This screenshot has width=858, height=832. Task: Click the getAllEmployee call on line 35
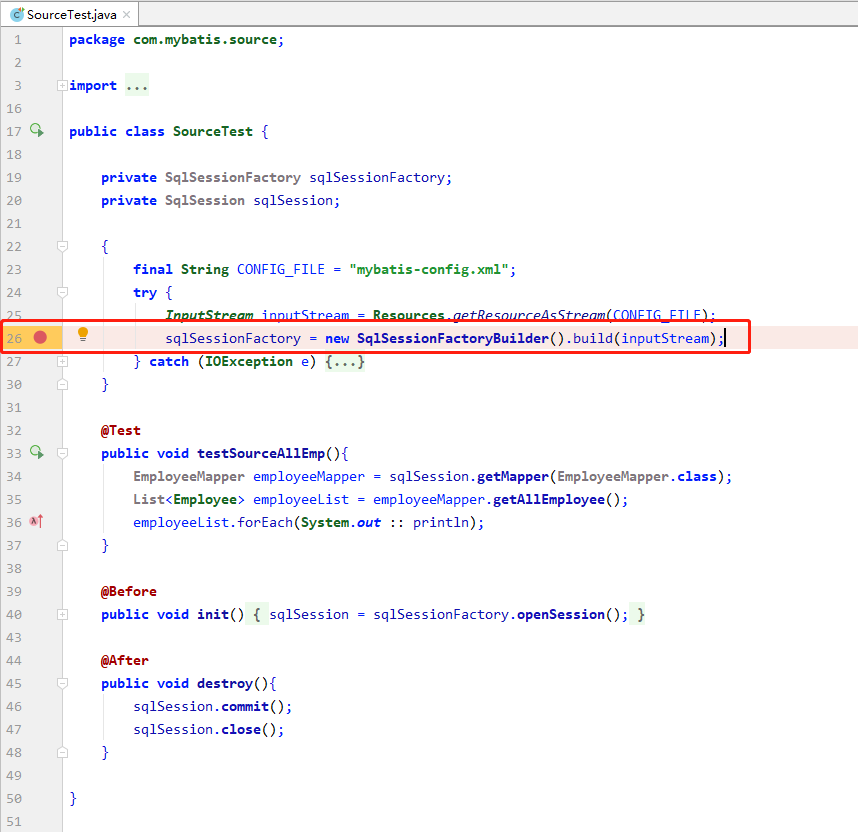click(549, 499)
